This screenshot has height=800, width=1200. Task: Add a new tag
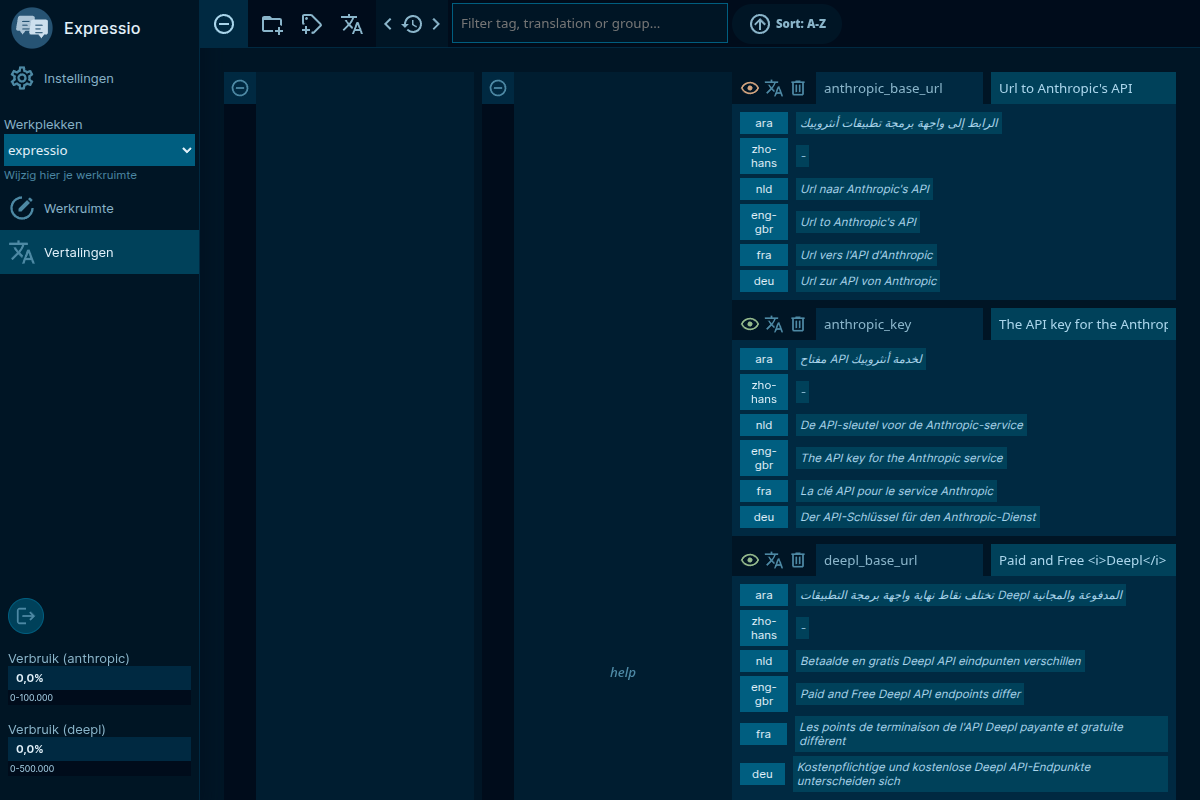312,24
